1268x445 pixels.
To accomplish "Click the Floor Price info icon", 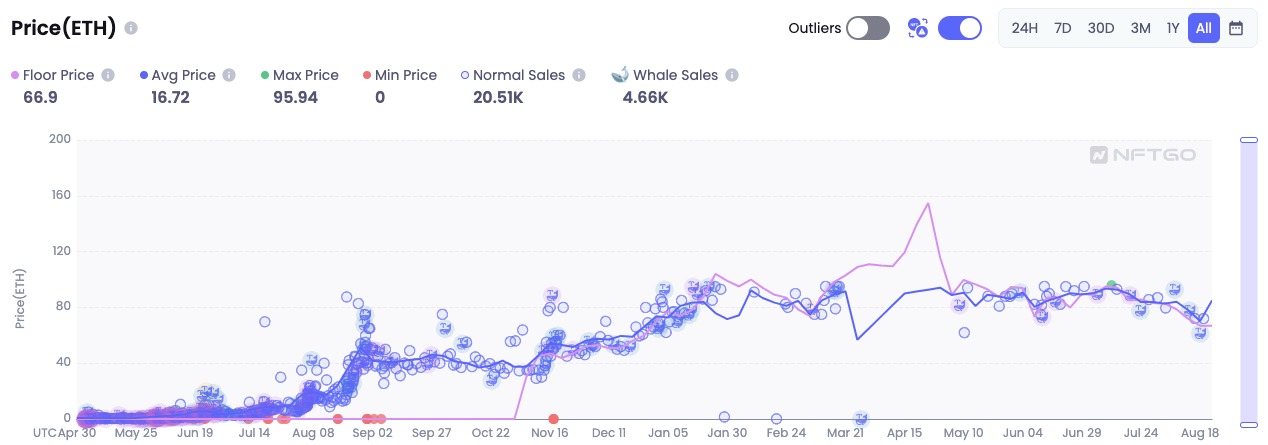I will point(108,75).
